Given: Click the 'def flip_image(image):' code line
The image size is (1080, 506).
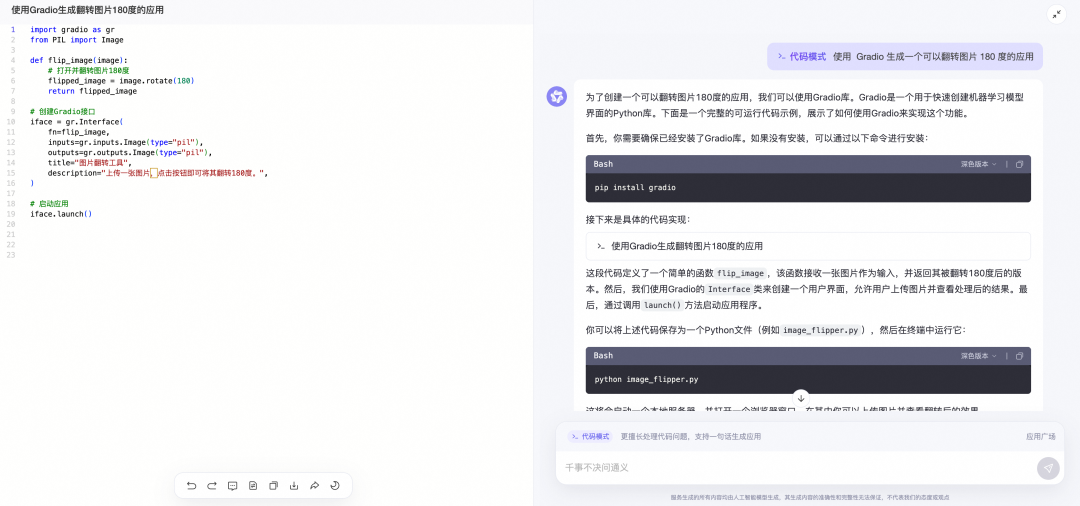Looking at the screenshot, I should pyautogui.click(x=79, y=61).
